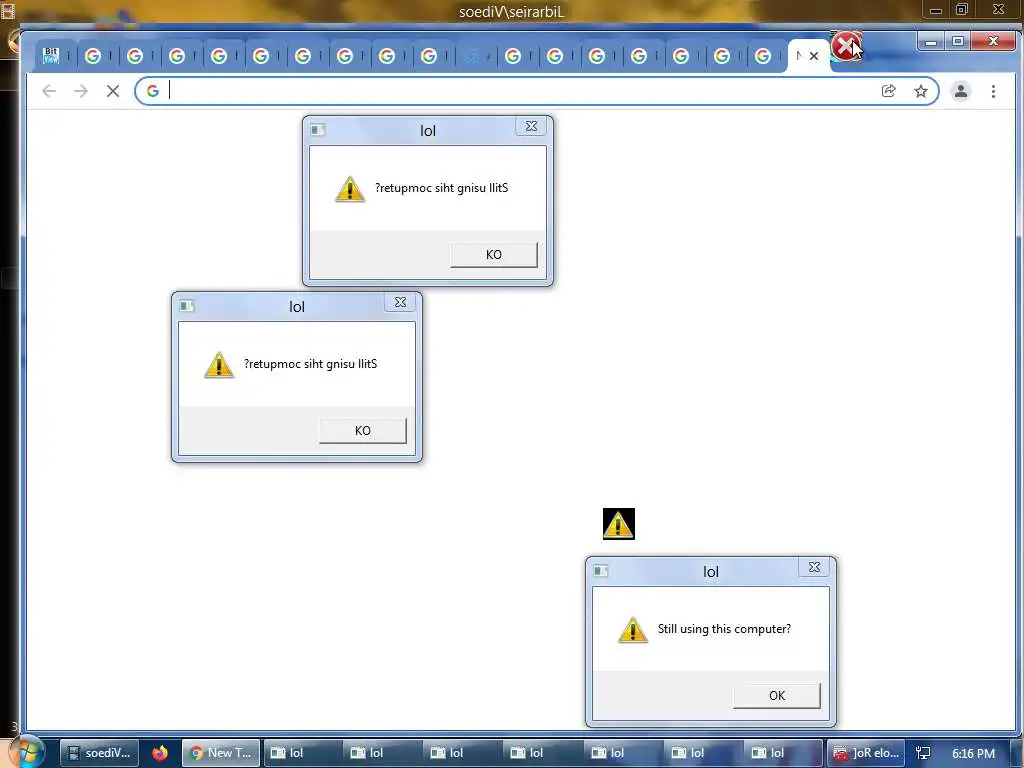Open the last Google tab before the active tab

pos(763,56)
